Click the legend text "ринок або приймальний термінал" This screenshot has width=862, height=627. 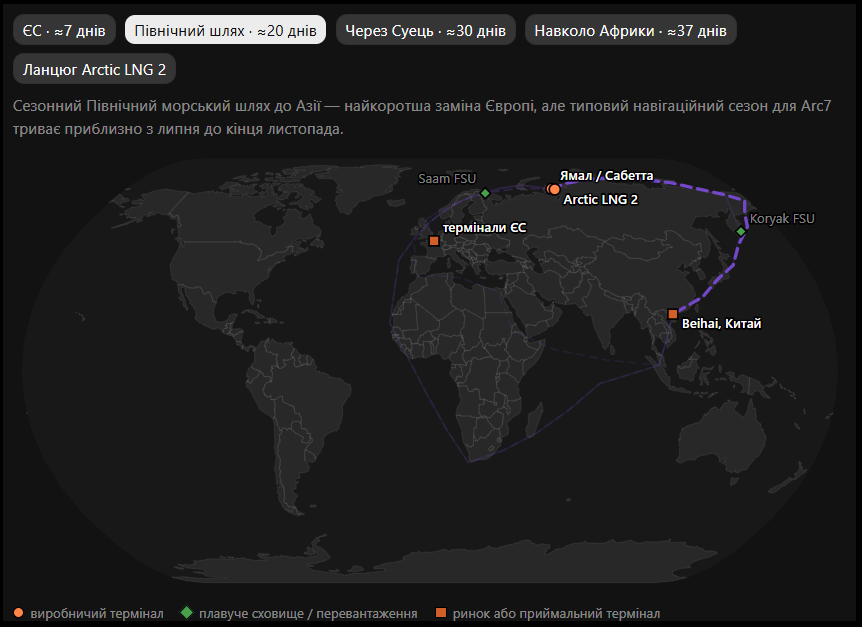point(556,613)
